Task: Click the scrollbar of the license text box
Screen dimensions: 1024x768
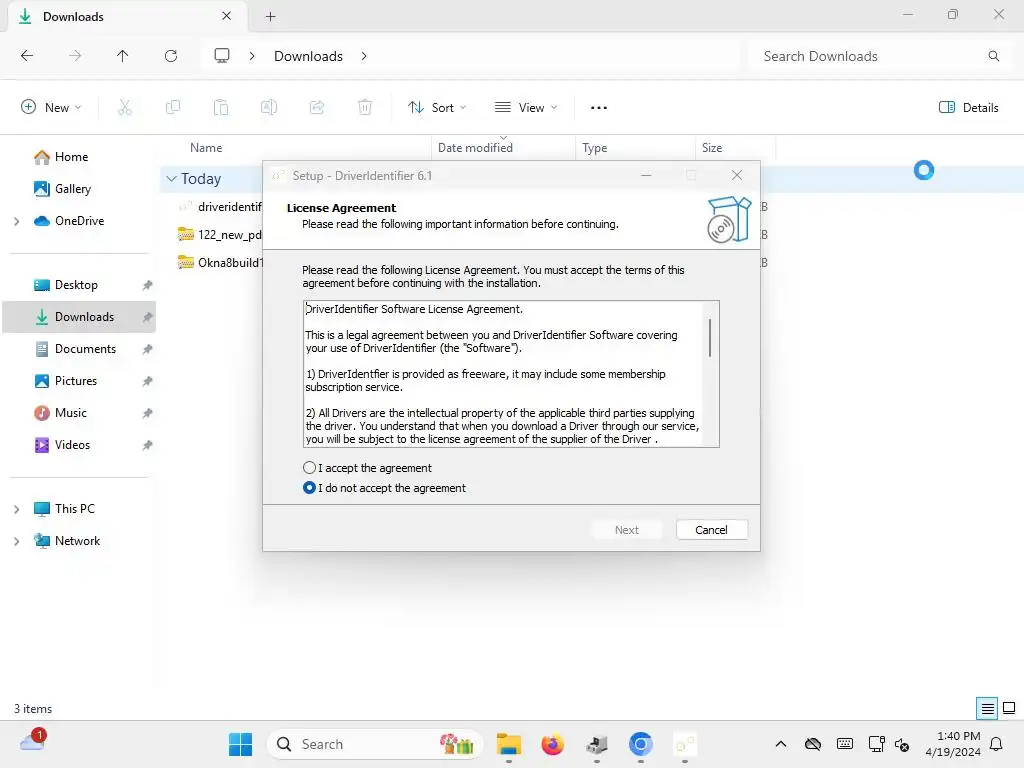Action: point(710,338)
